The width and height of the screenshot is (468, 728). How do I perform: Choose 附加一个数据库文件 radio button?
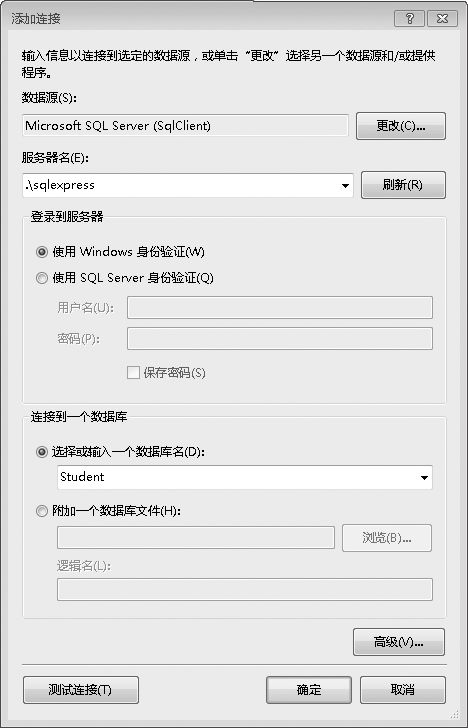[x=42, y=511]
